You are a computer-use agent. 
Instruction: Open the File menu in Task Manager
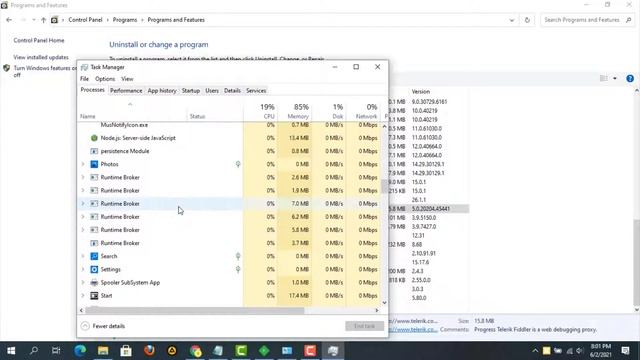pos(84,79)
